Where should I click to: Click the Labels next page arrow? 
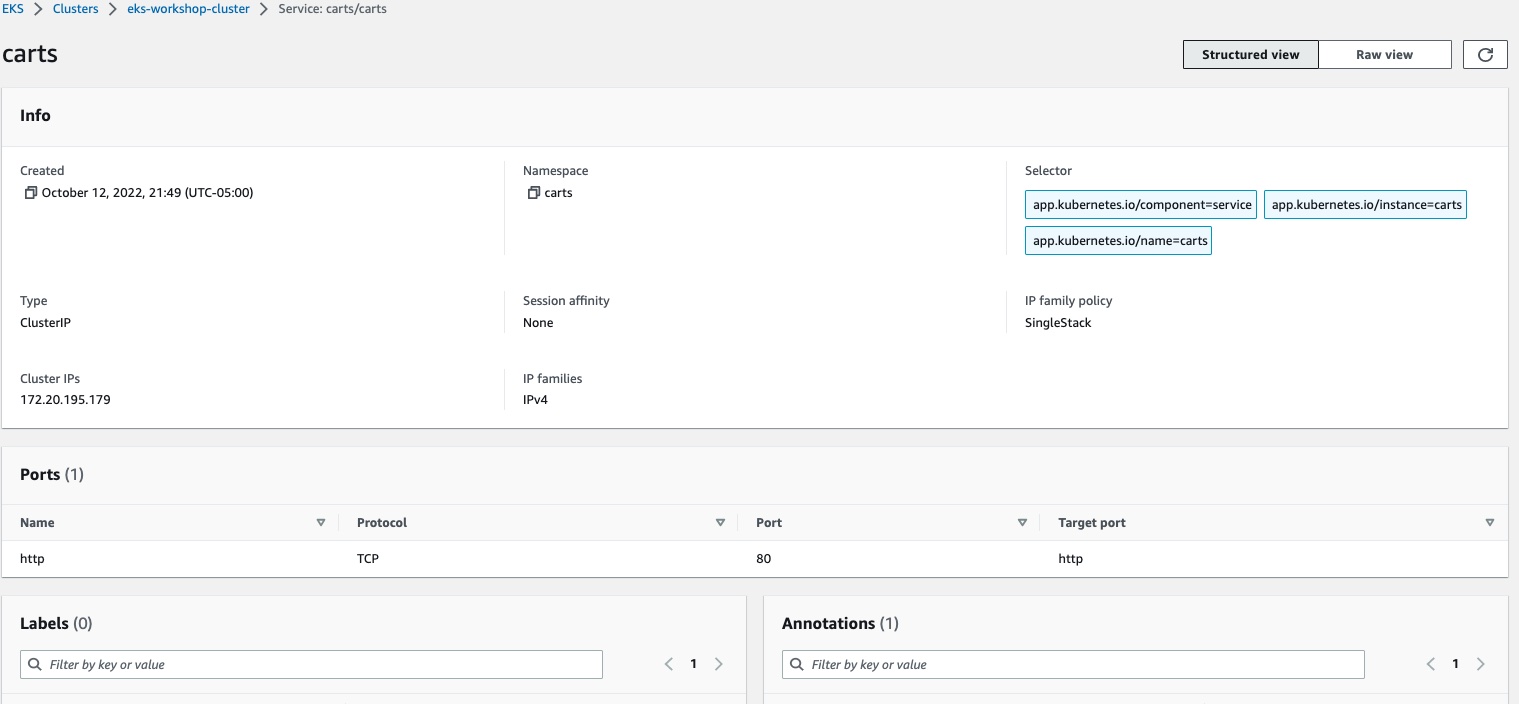pos(719,664)
